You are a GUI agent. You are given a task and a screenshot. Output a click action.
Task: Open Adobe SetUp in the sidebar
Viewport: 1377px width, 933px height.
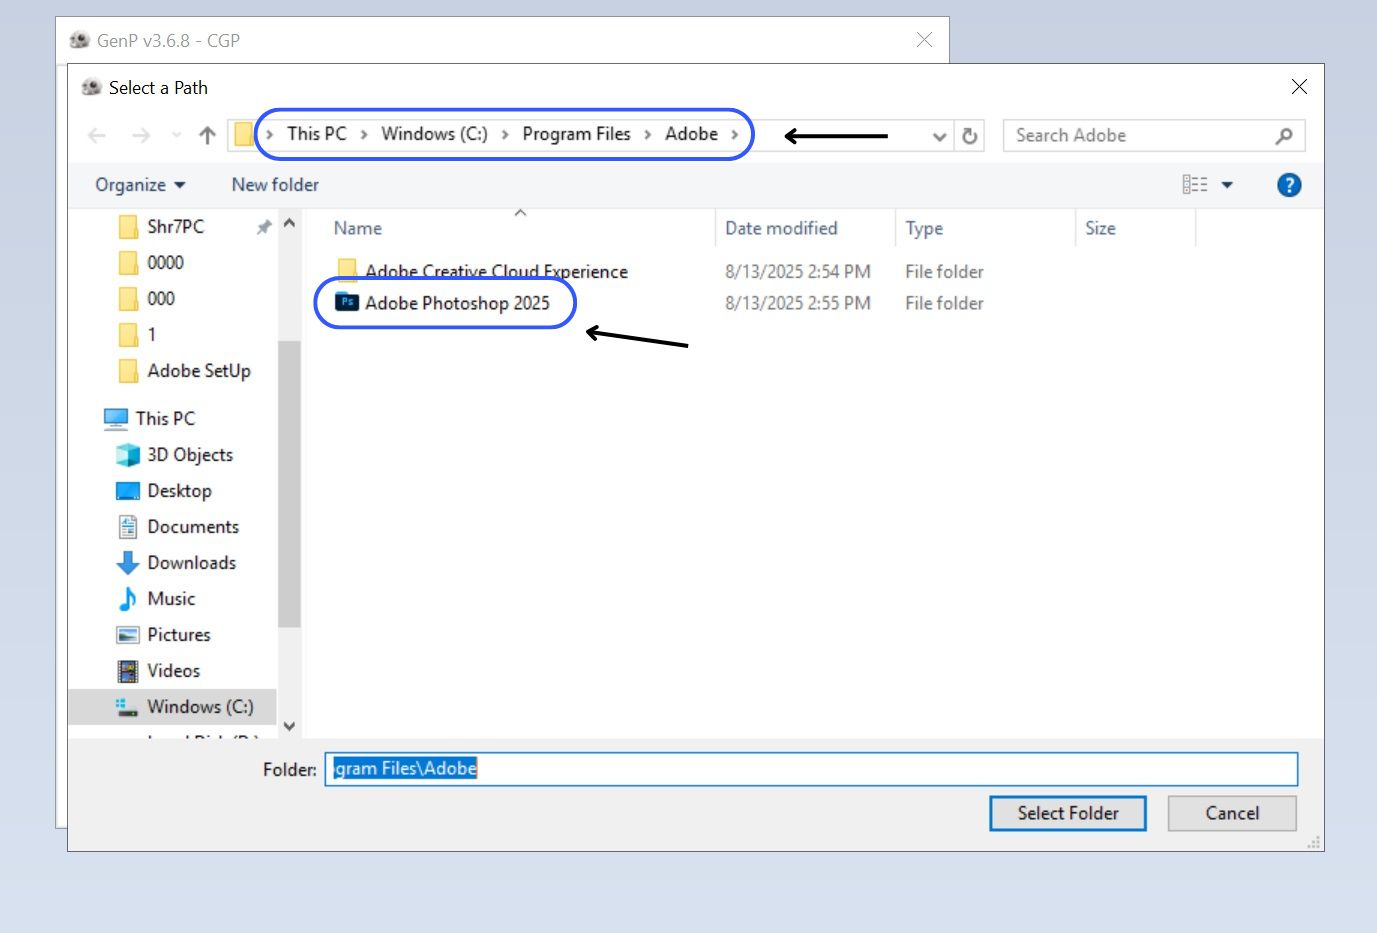pos(198,371)
